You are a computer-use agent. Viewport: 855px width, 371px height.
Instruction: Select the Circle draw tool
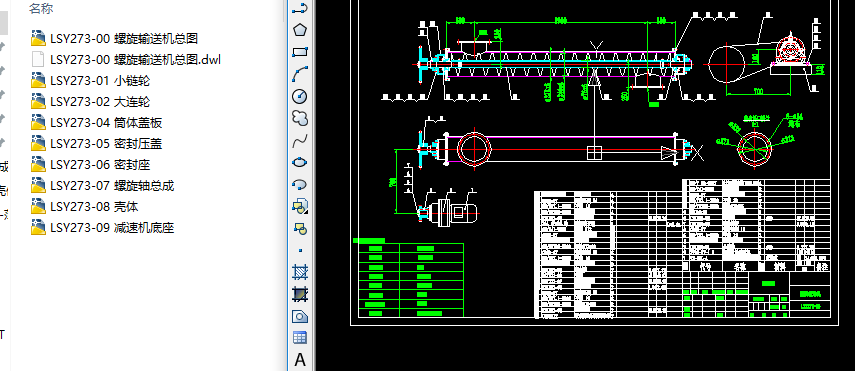(x=300, y=96)
